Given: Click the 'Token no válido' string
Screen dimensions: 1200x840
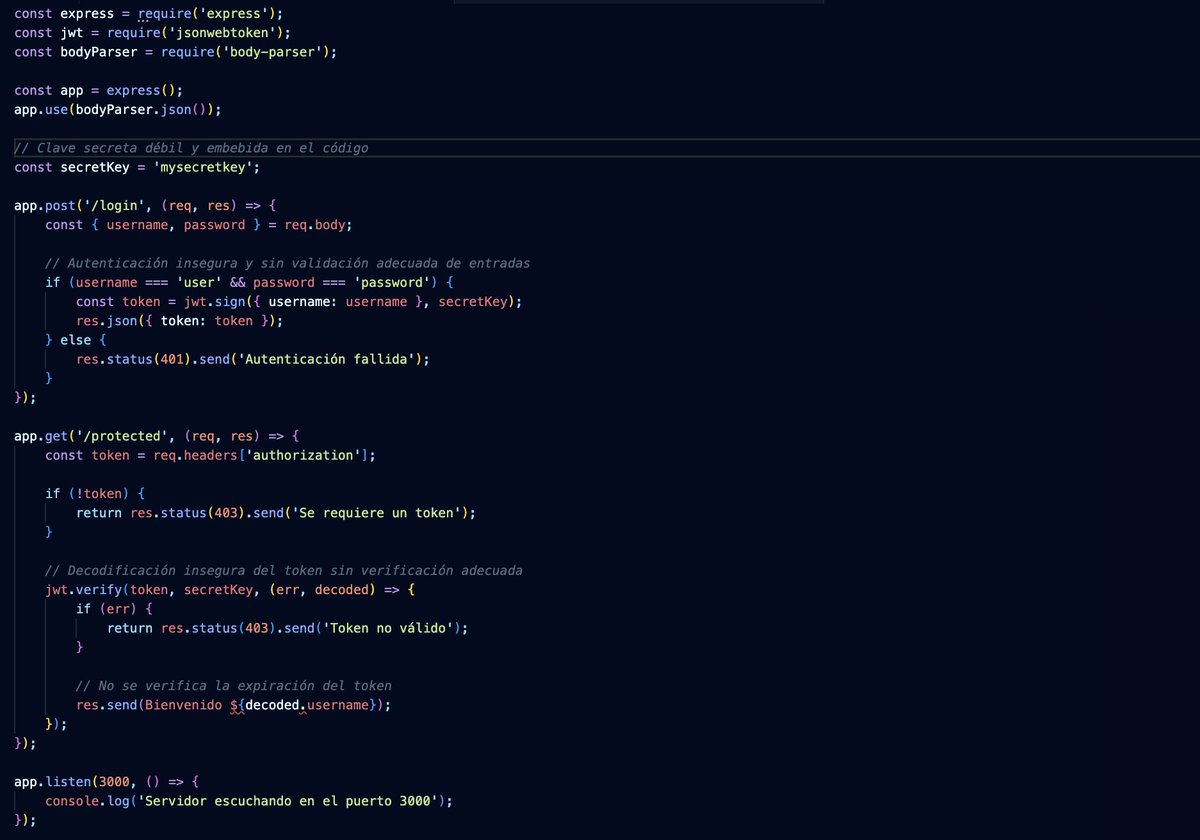Looking at the screenshot, I should click(388, 628).
